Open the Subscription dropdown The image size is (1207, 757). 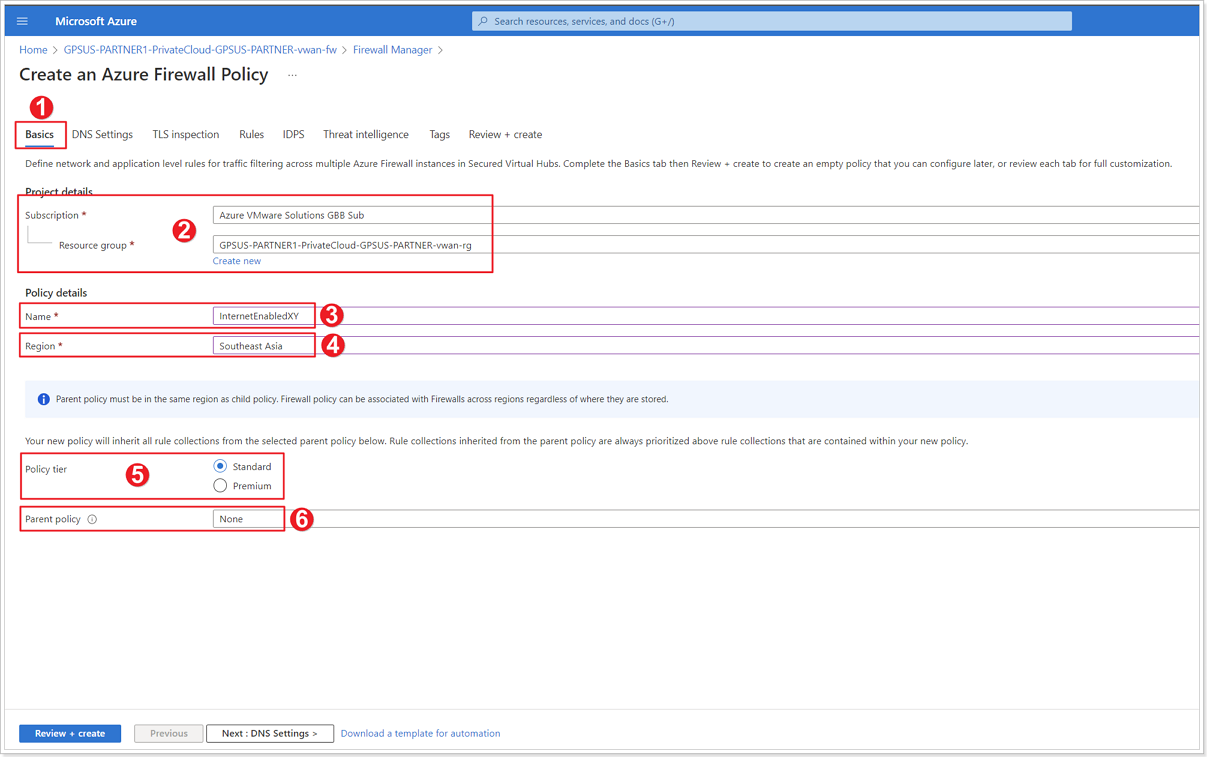coord(706,215)
